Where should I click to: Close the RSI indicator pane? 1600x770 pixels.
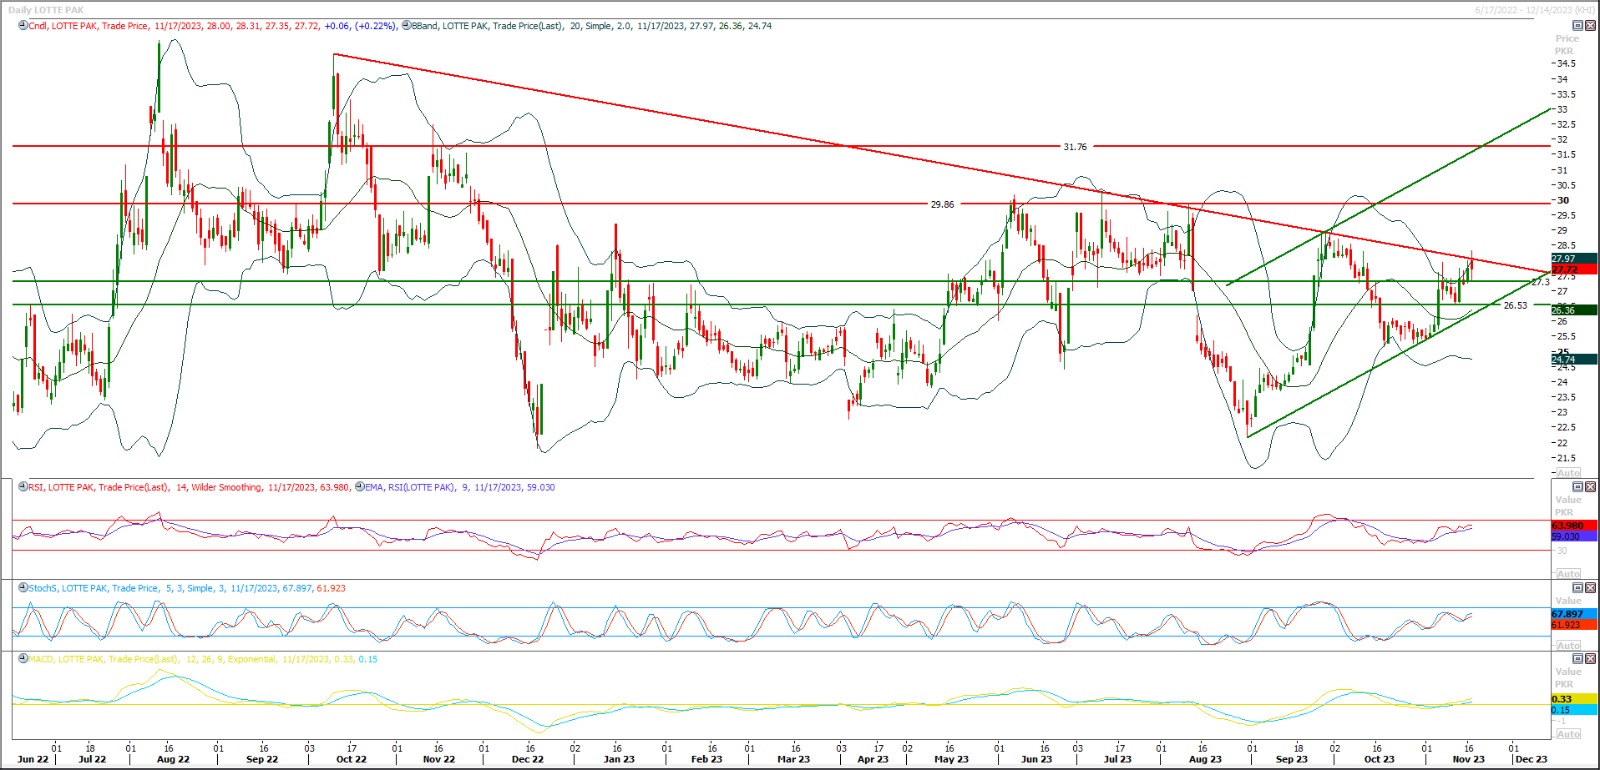pyautogui.click(x=1590, y=487)
